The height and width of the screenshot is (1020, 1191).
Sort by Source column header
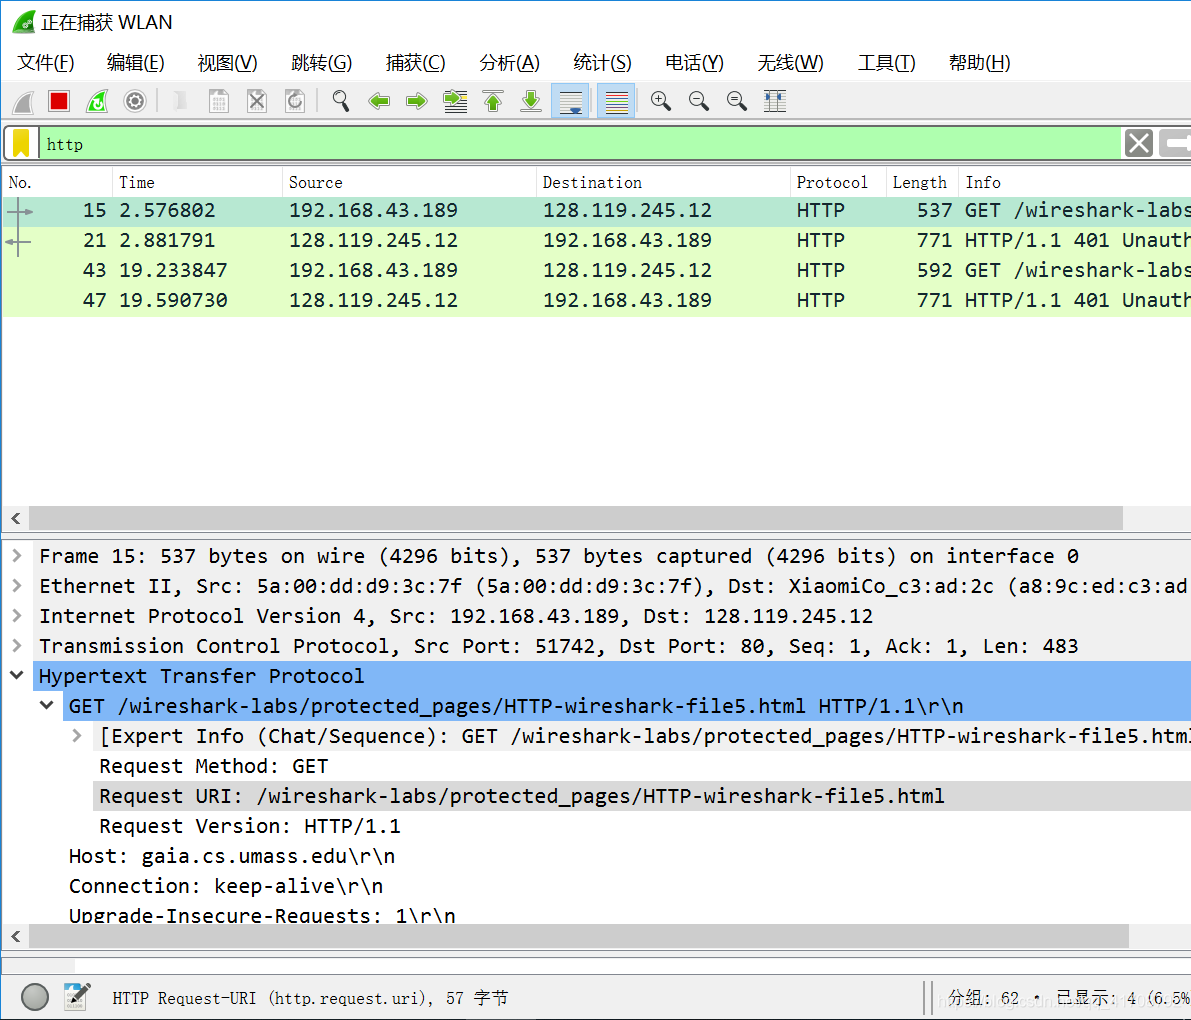point(409,182)
